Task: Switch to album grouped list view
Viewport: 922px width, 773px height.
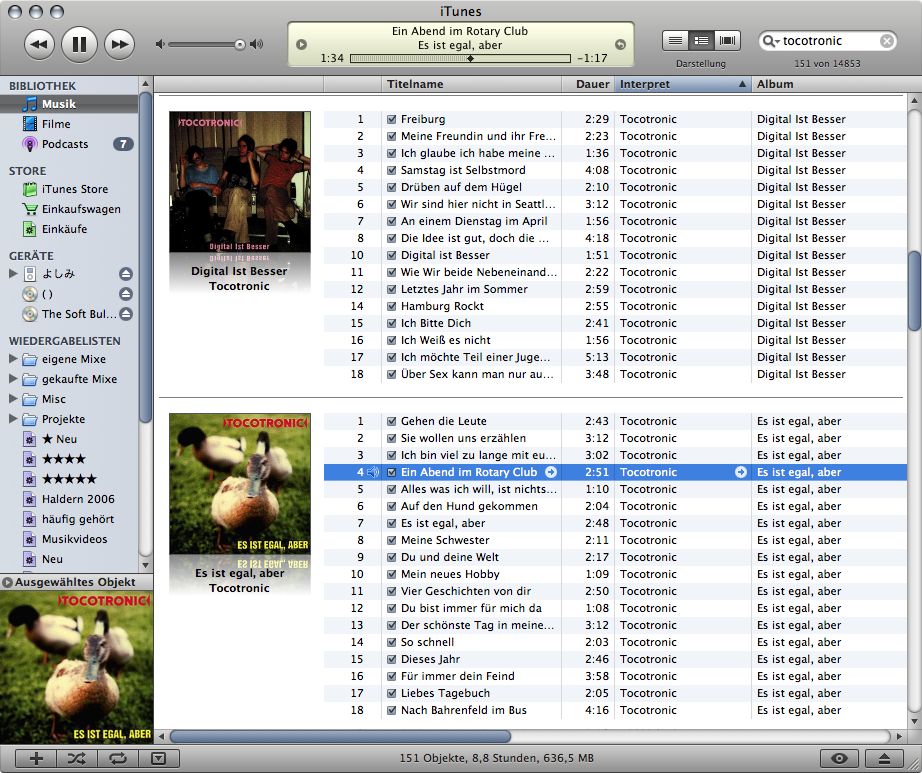Action: (x=701, y=41)
